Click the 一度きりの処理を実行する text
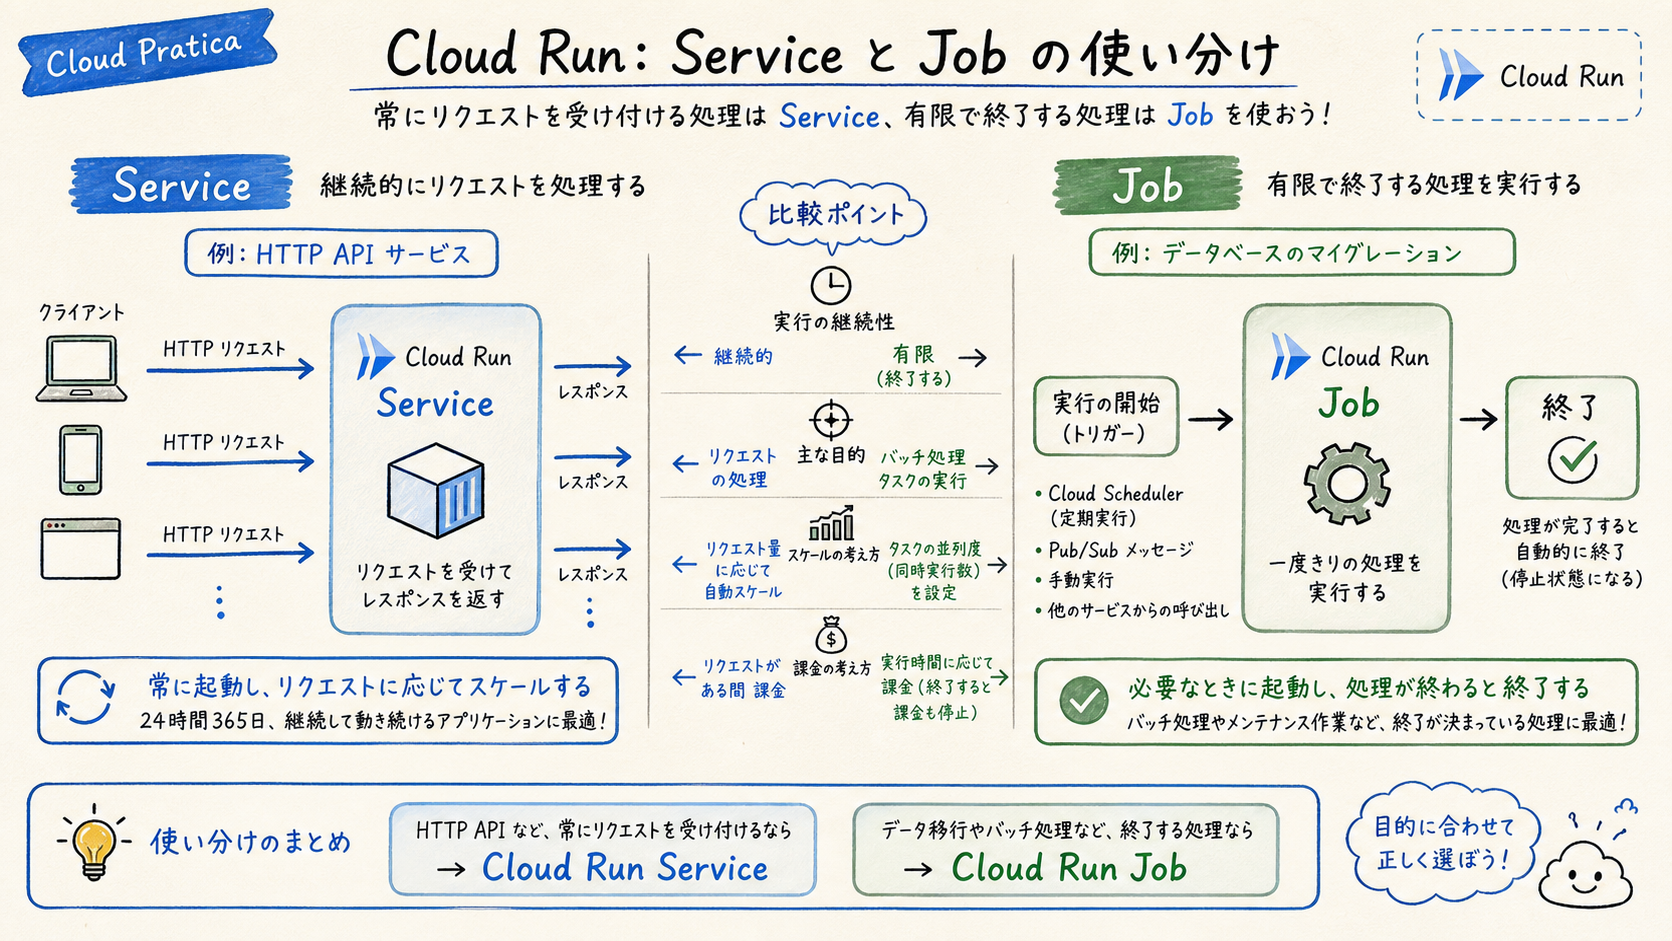The width and height of the screenshot is (1672, 941). click(1346, 577)
